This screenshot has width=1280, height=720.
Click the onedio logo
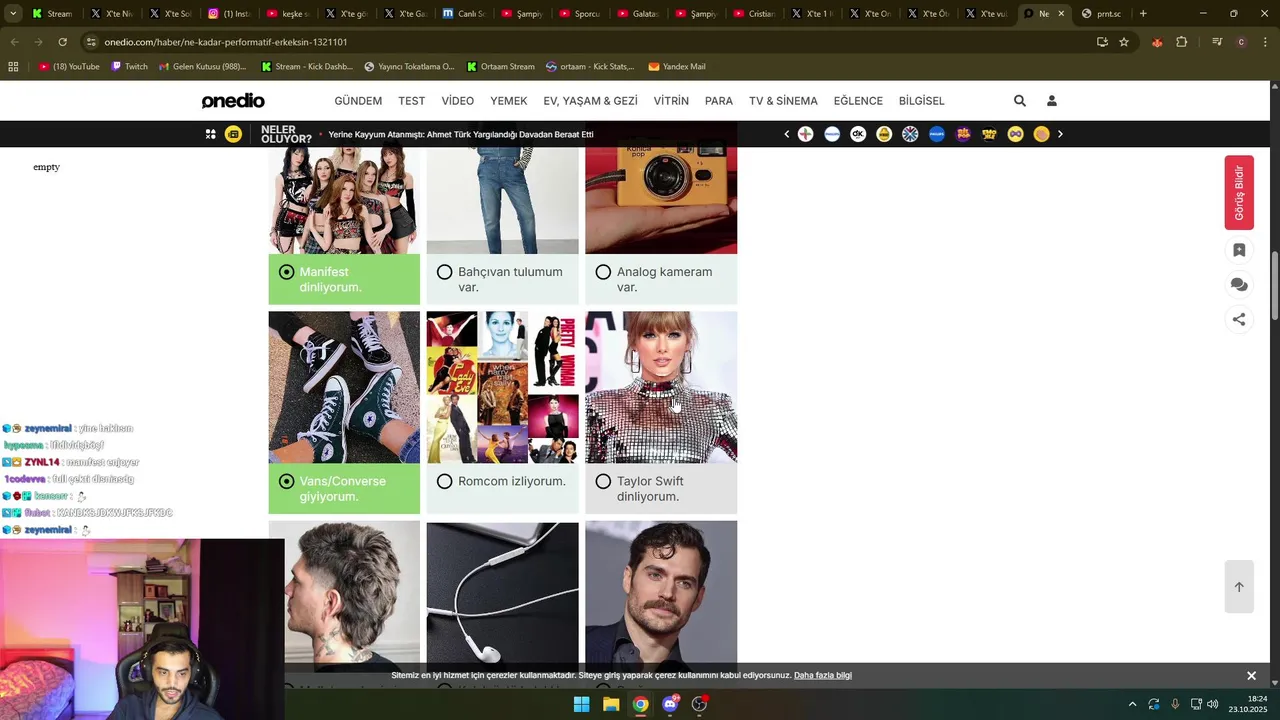[233, 101]
